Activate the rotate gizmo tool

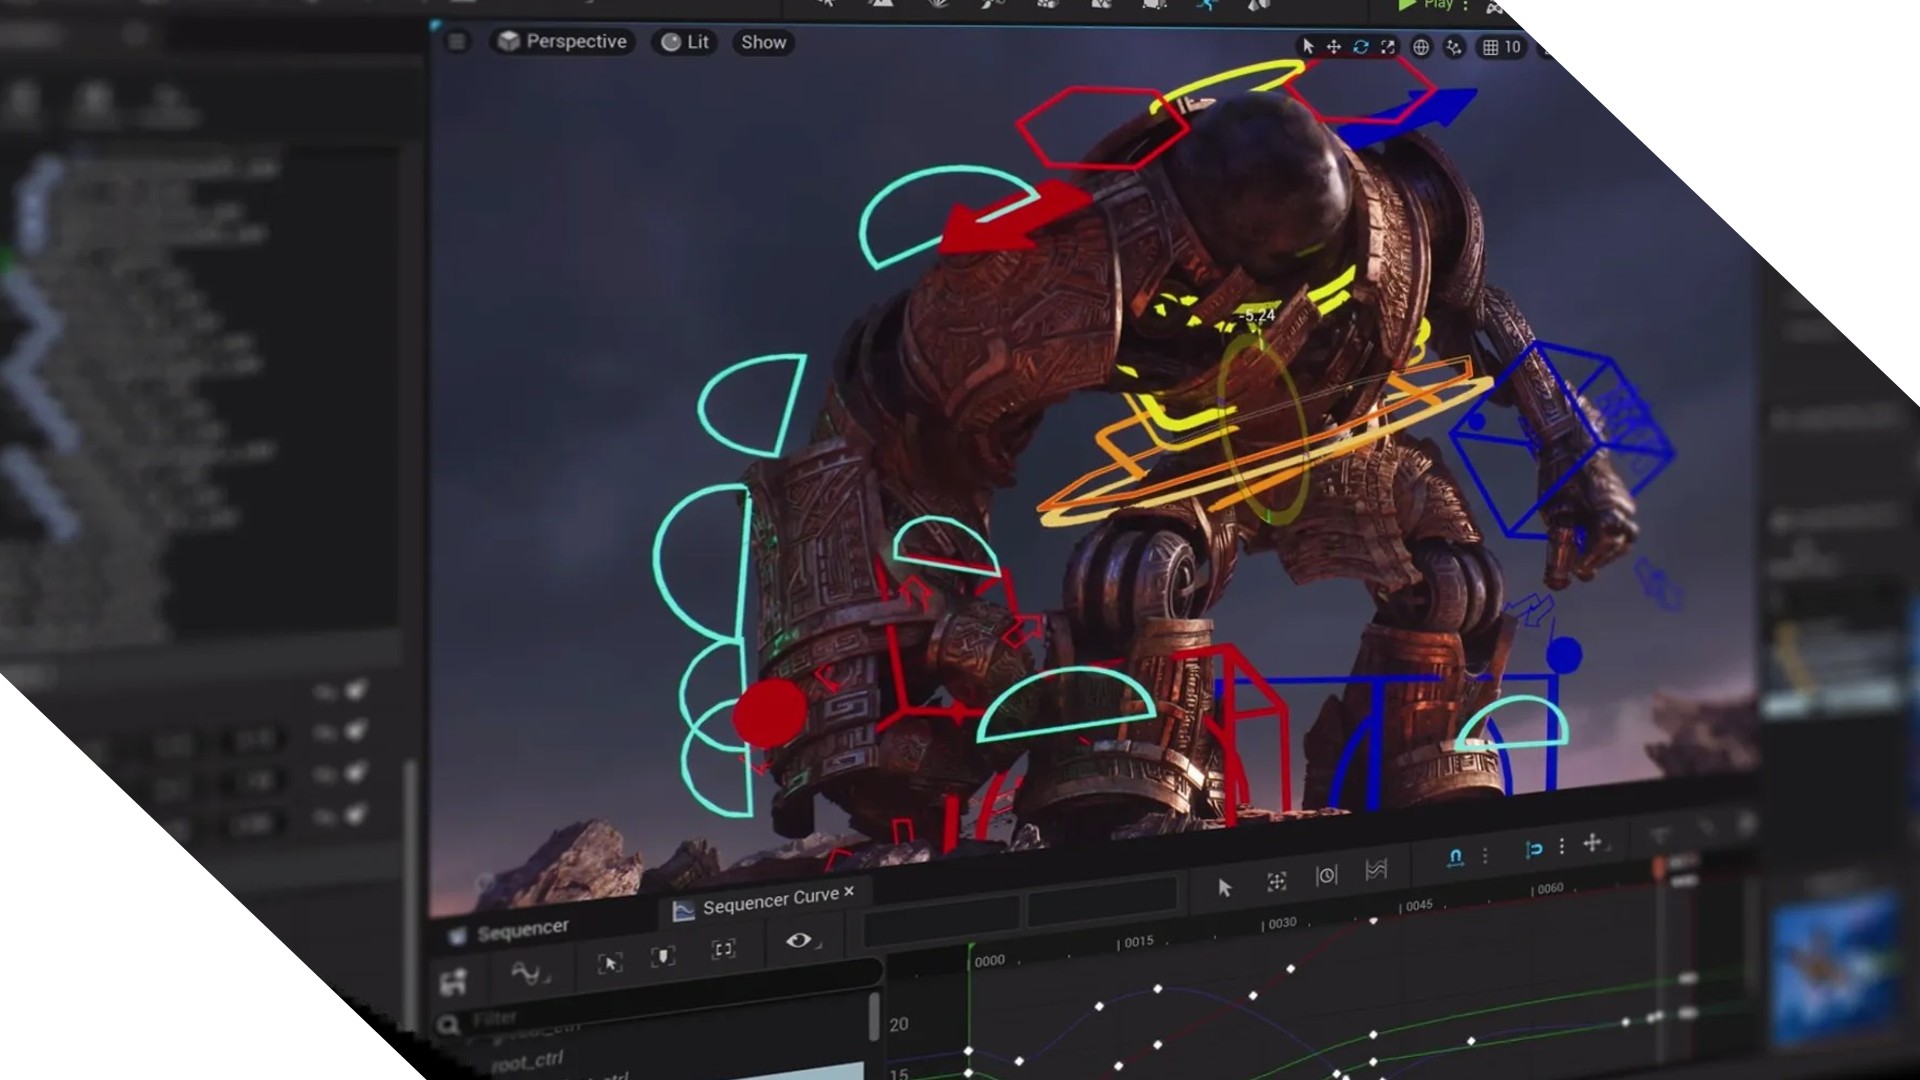coord(1361,47)
